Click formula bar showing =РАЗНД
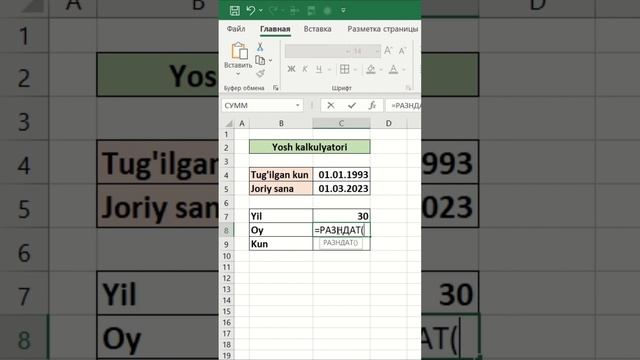This screenshot has width=640, height=360. (x=404, y=105)
